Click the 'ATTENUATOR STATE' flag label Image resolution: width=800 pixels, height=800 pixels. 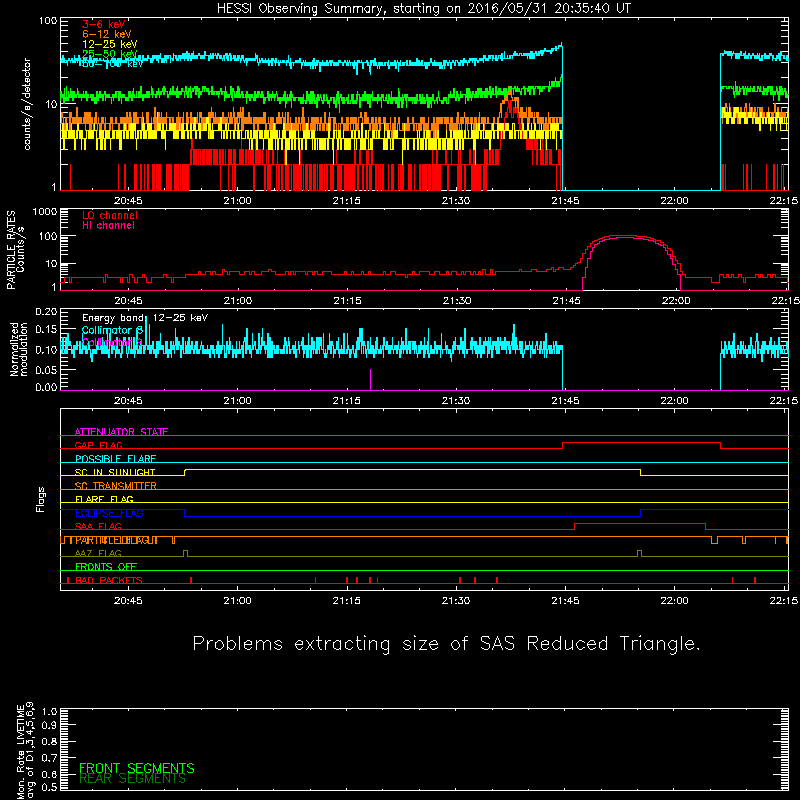(x=121, y=432)
